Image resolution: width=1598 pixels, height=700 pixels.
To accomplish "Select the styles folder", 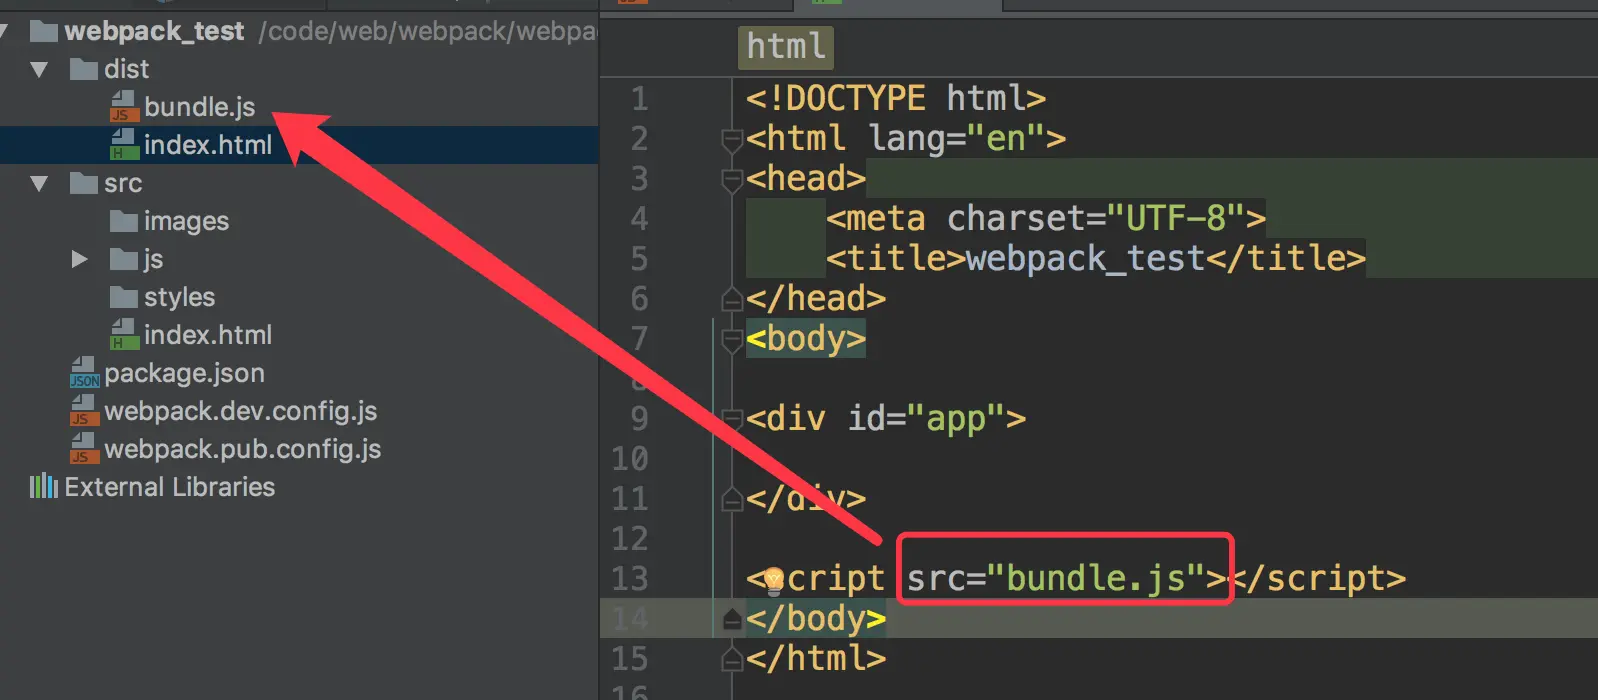I will point(179,297).
